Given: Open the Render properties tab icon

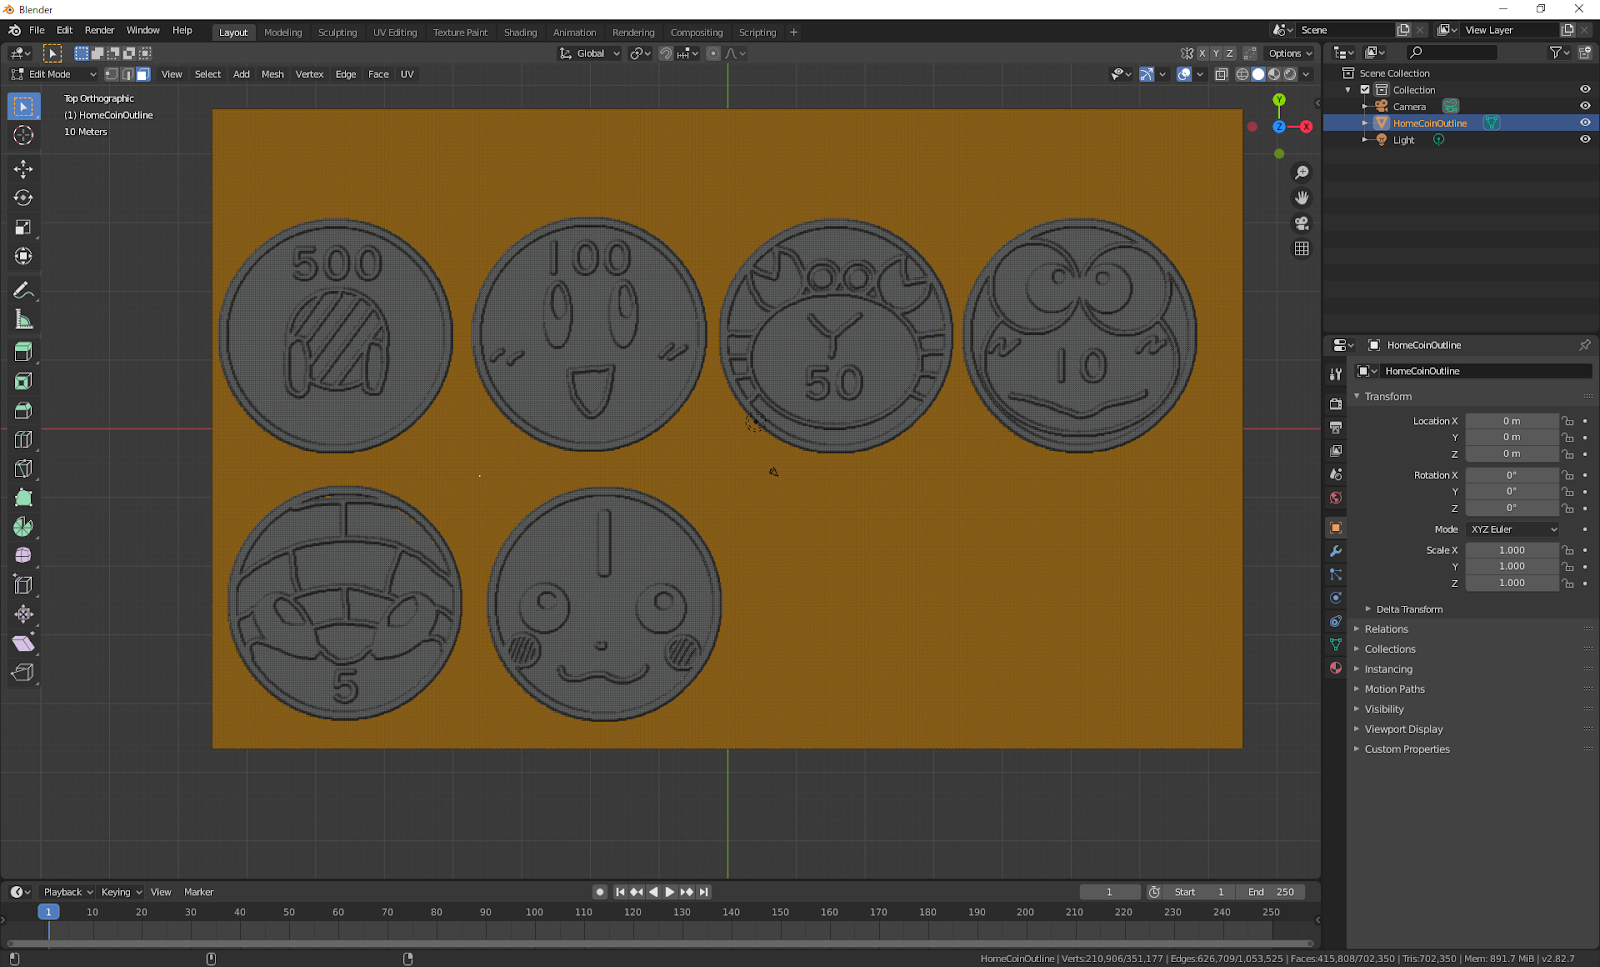Looking at the screenshot, I should [x=1335, y=403].
